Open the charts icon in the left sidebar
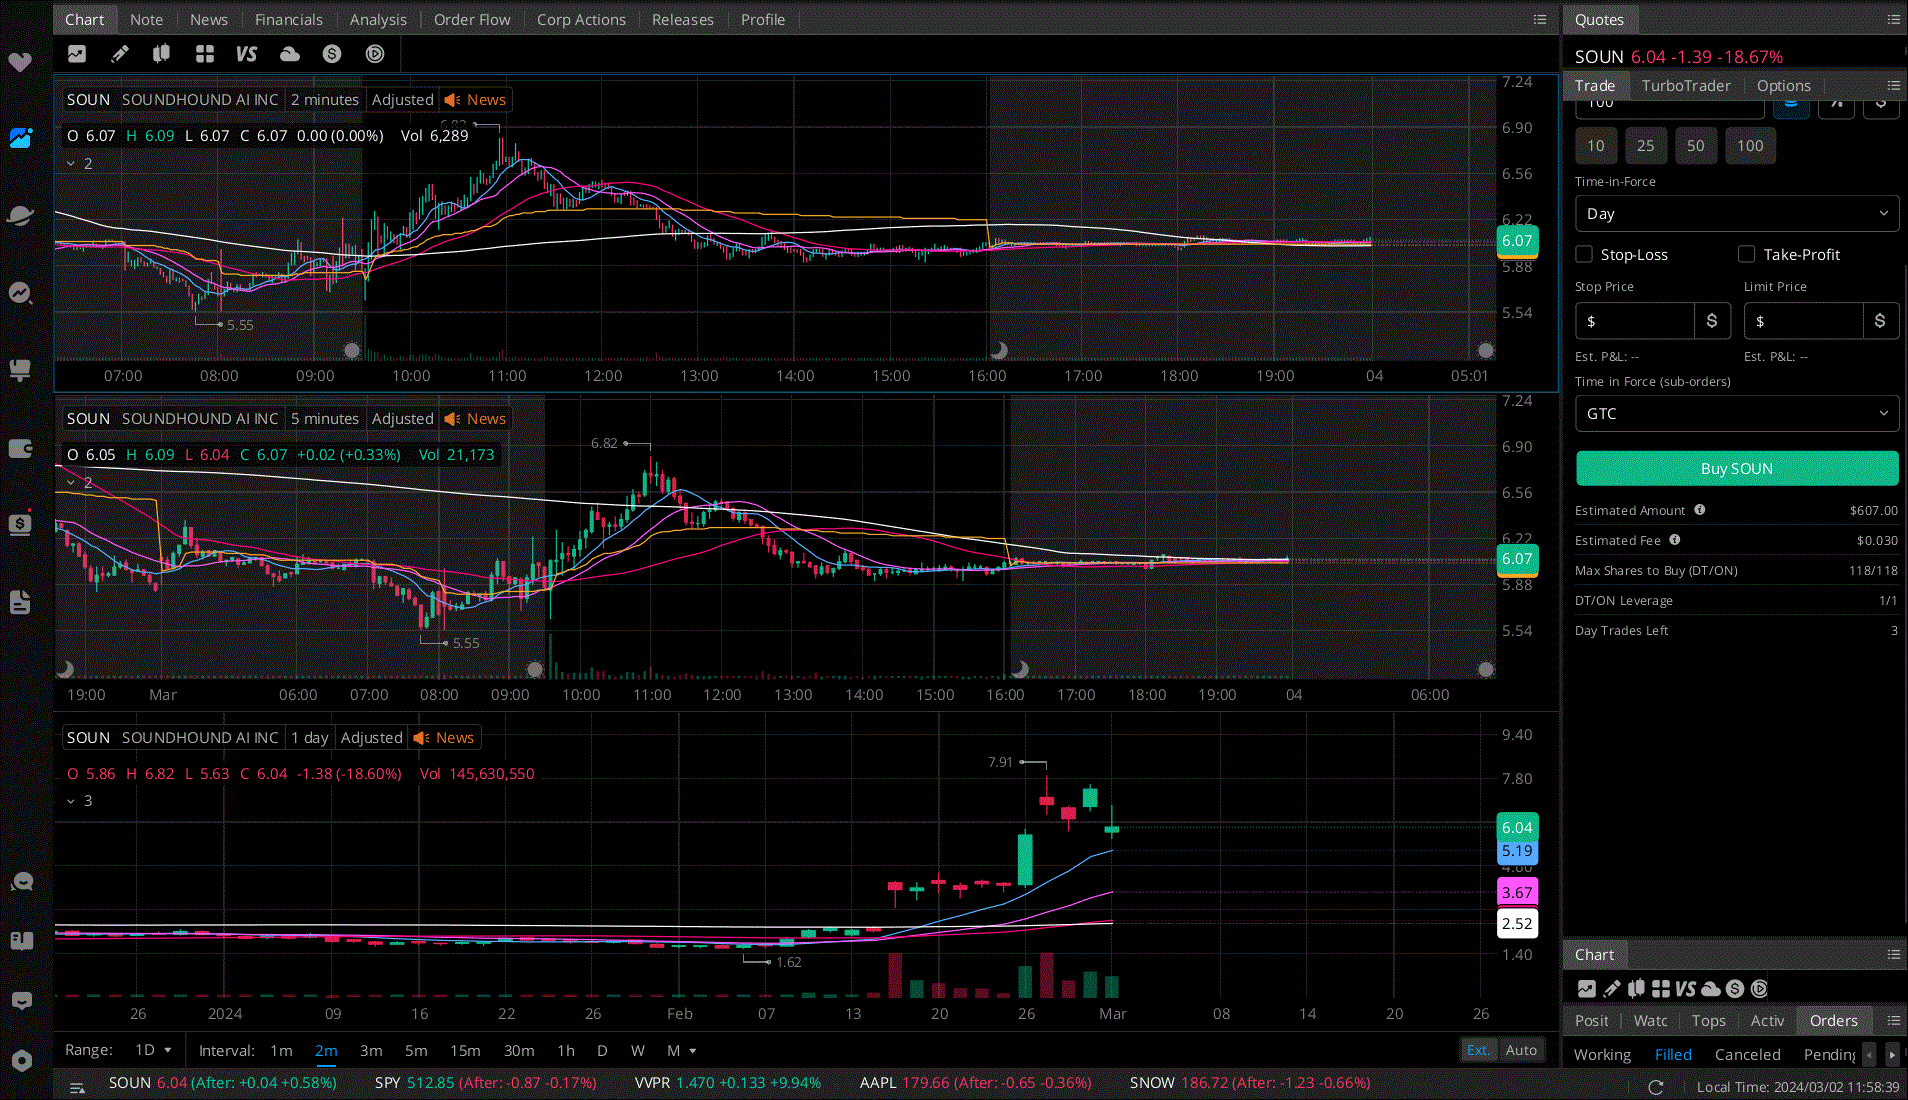The image size is (1908, 1100). [20, 139]
